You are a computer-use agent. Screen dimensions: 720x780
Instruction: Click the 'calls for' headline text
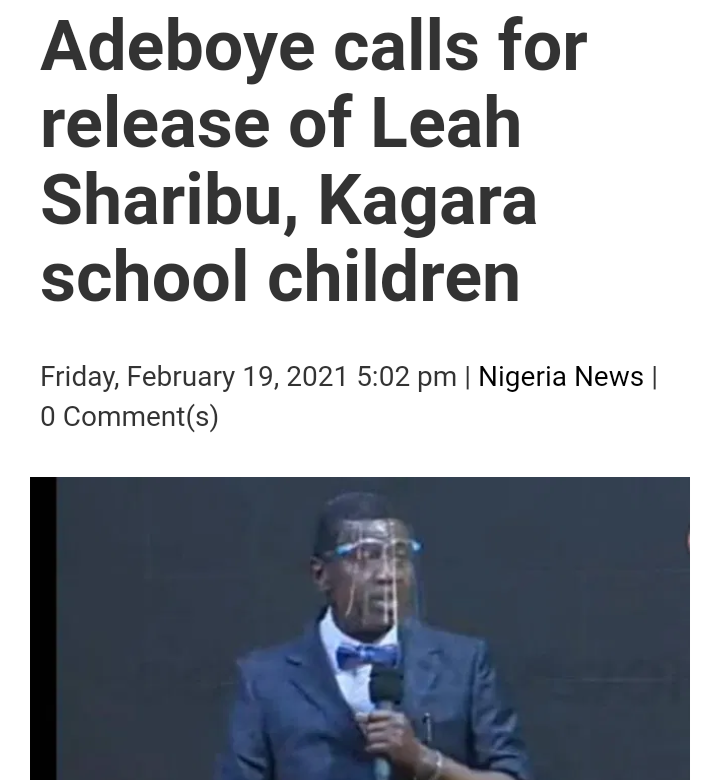coord(460,46)
